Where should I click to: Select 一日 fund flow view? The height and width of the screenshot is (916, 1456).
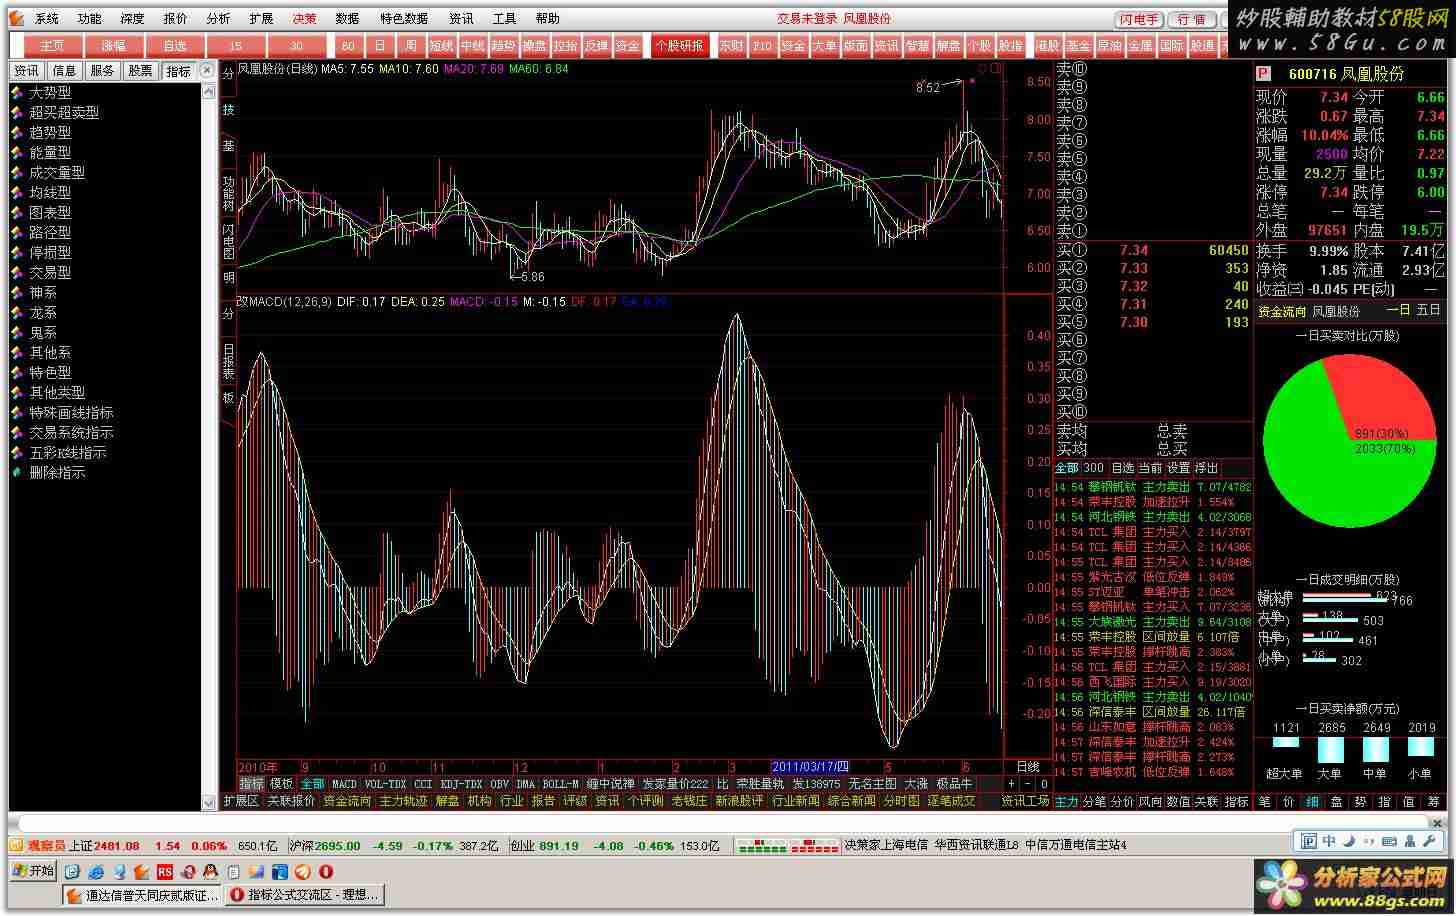[1398, 311]
